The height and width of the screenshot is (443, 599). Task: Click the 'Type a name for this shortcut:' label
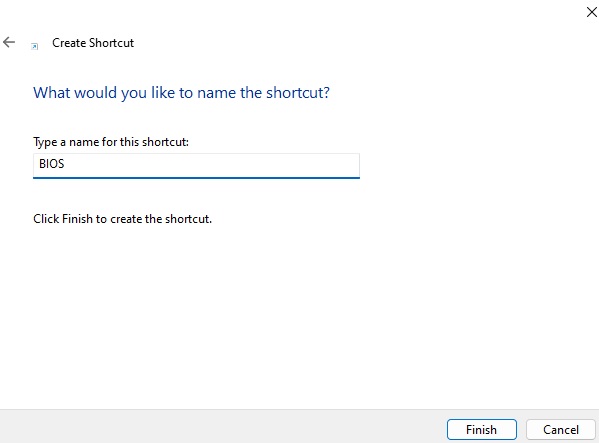[x=111, y=142]
